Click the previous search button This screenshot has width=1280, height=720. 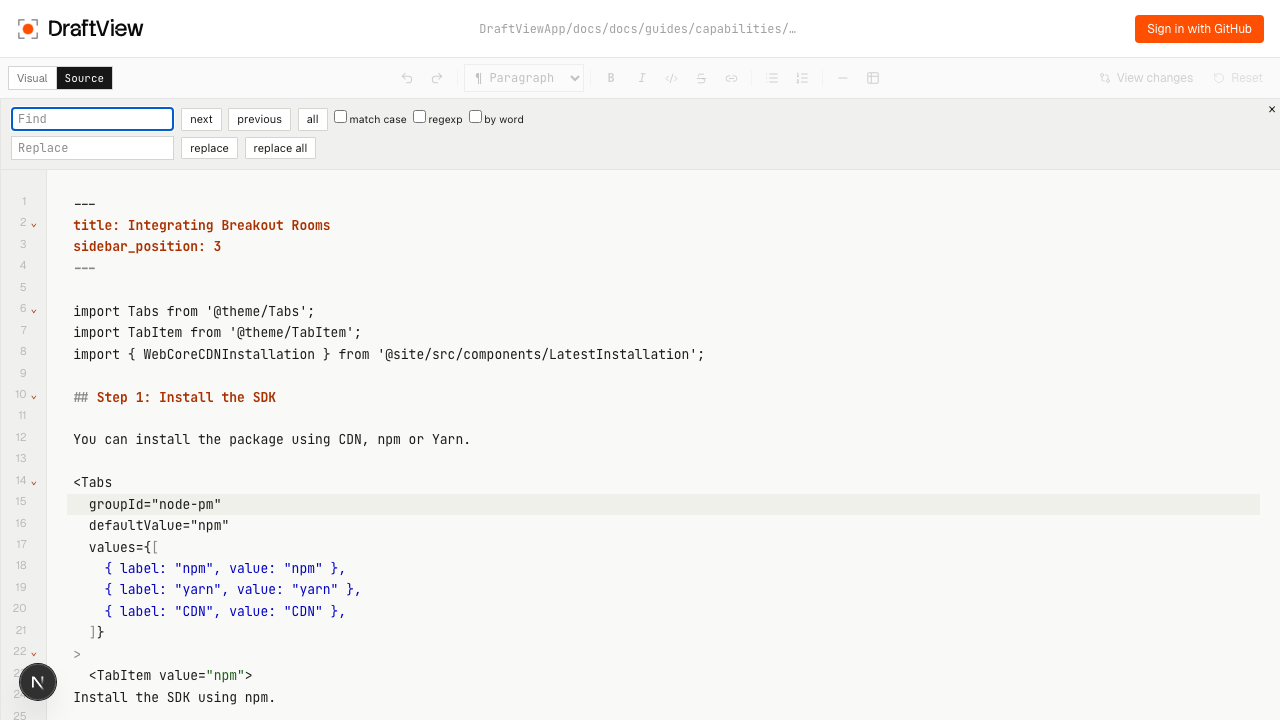(259, 119)
